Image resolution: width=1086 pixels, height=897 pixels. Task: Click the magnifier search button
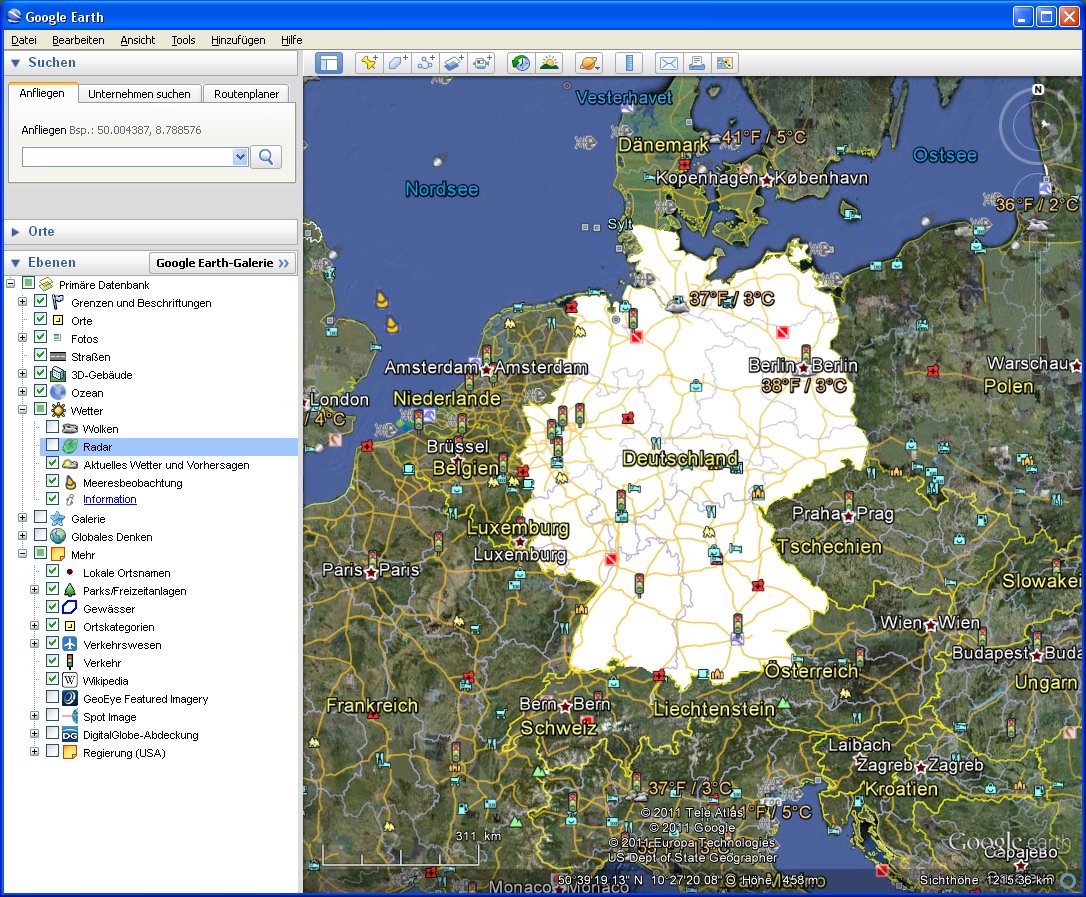266,157
